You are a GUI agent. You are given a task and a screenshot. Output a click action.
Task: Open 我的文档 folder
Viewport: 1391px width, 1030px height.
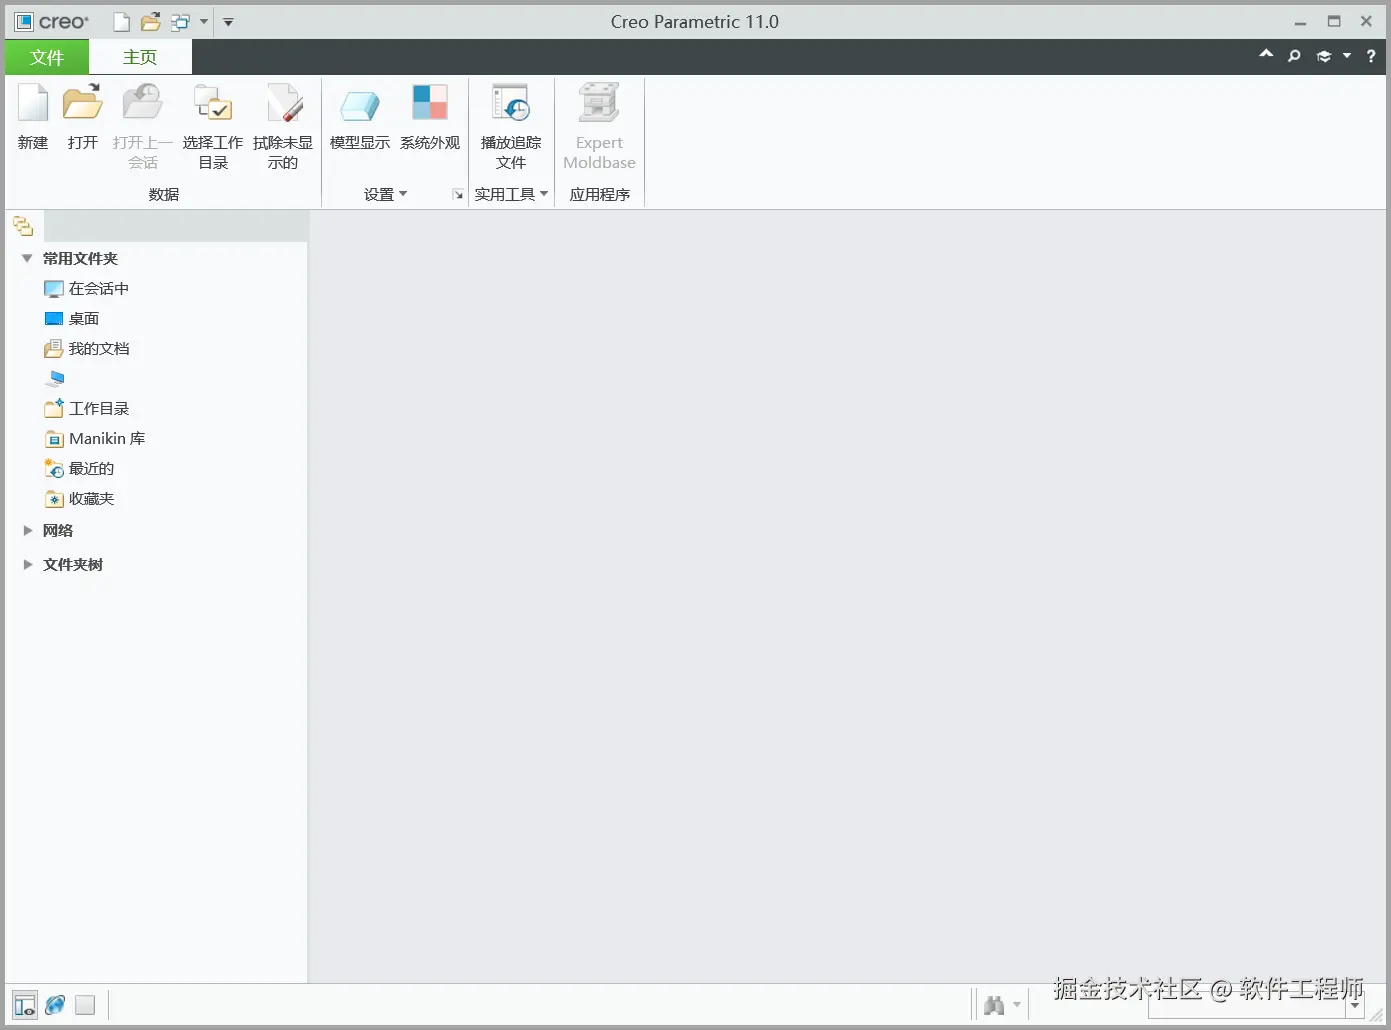click(87, 348)
